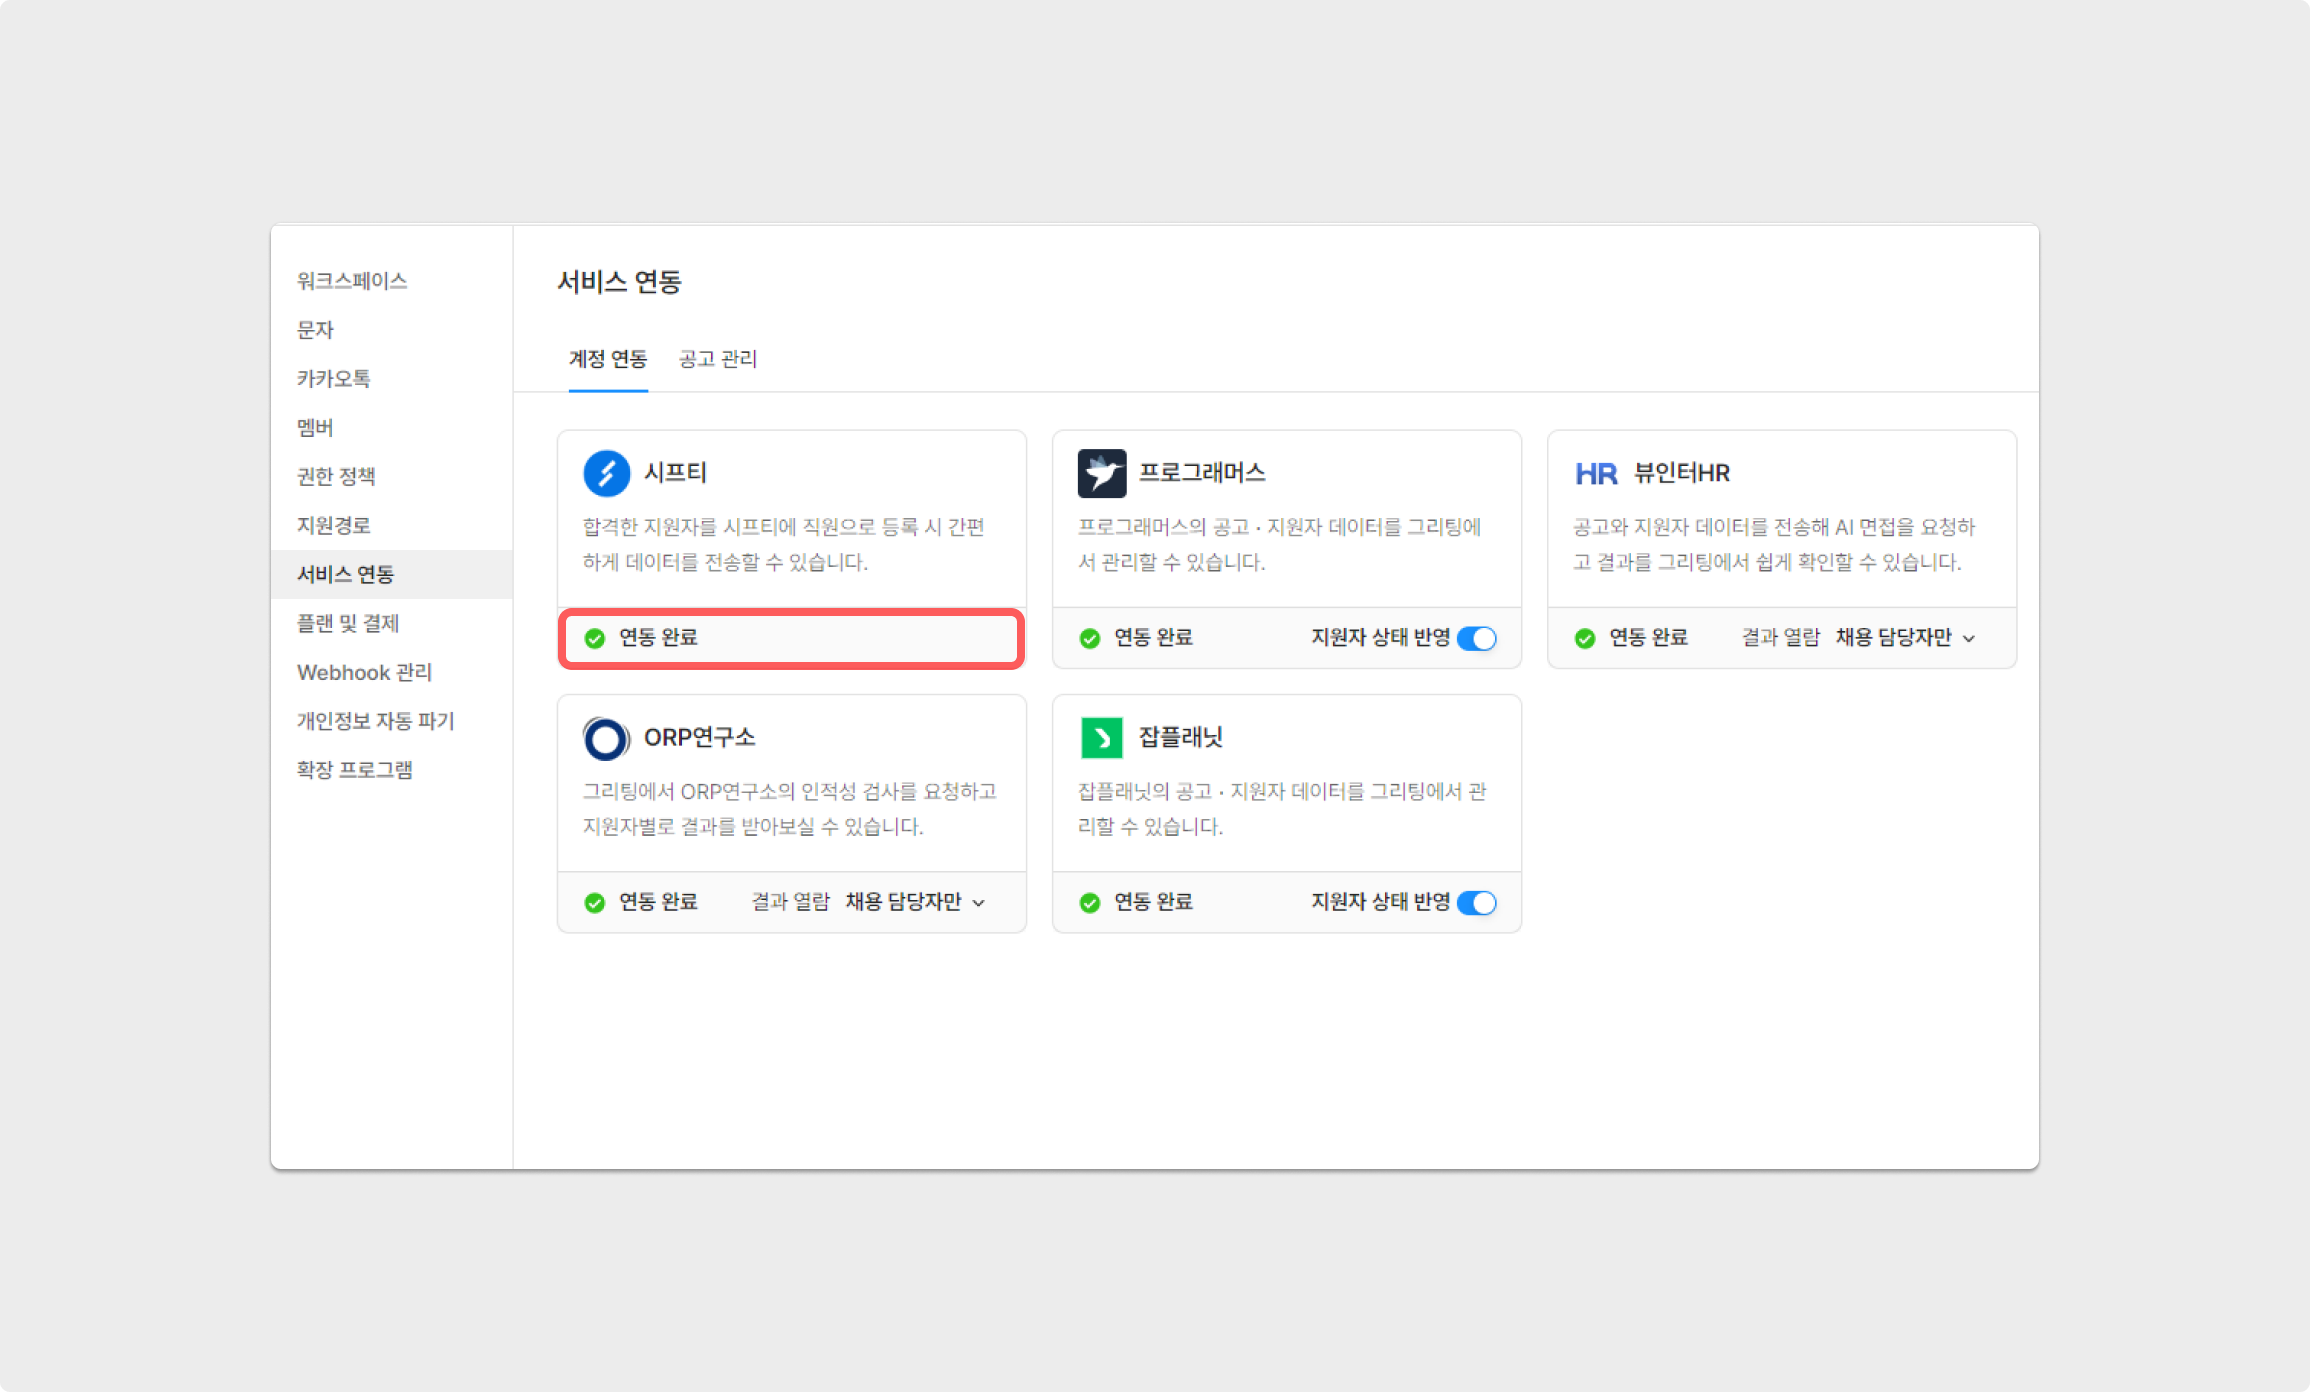Select the 계정 연동 tab
Screen dimensions: 2310x1392
coord(608,359)
